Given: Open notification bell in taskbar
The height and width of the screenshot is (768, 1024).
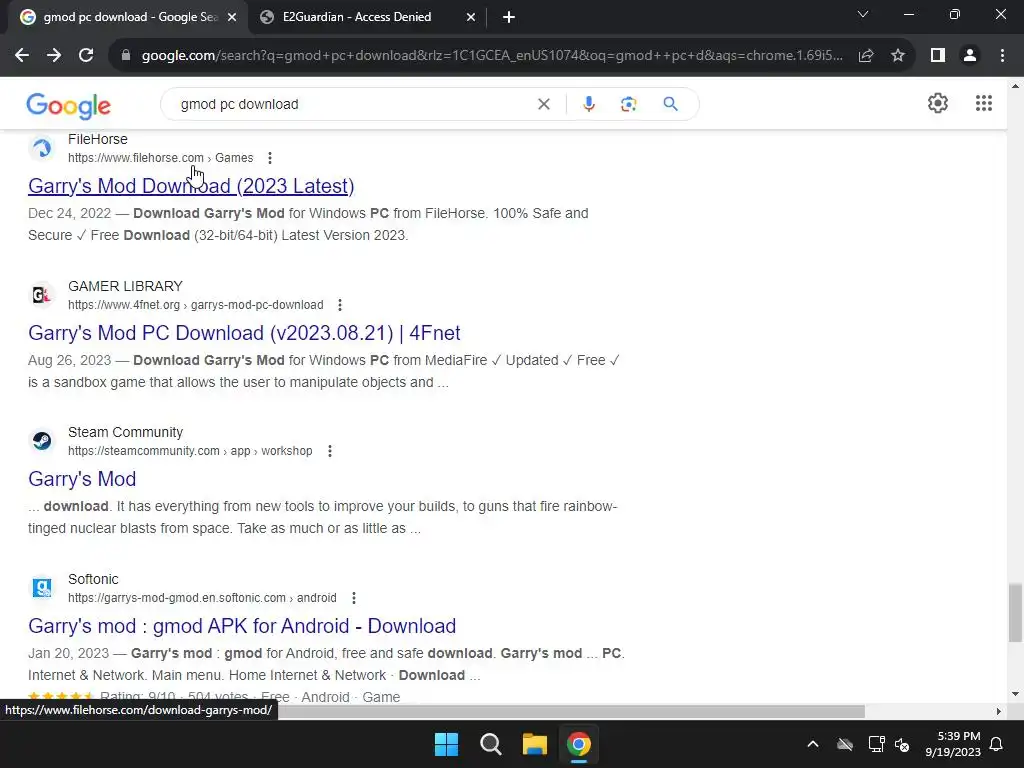Looking at the screenshot, I should tap(997, 744).
